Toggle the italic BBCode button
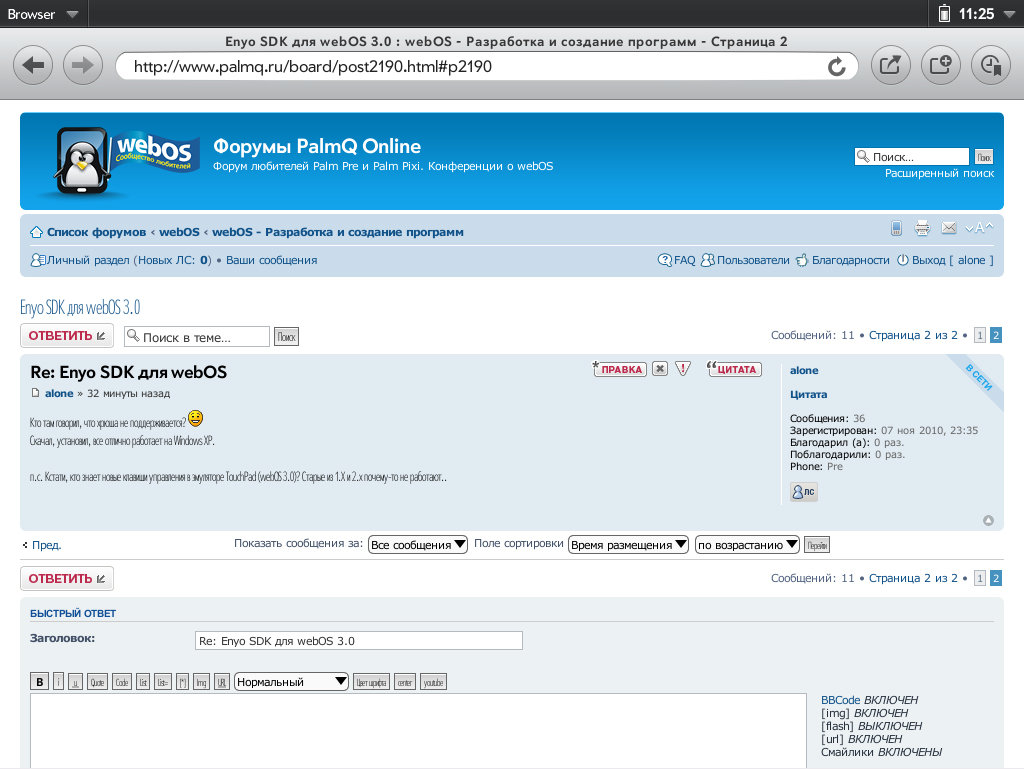The image size is (1024, 769). click(x=59, y=682)
